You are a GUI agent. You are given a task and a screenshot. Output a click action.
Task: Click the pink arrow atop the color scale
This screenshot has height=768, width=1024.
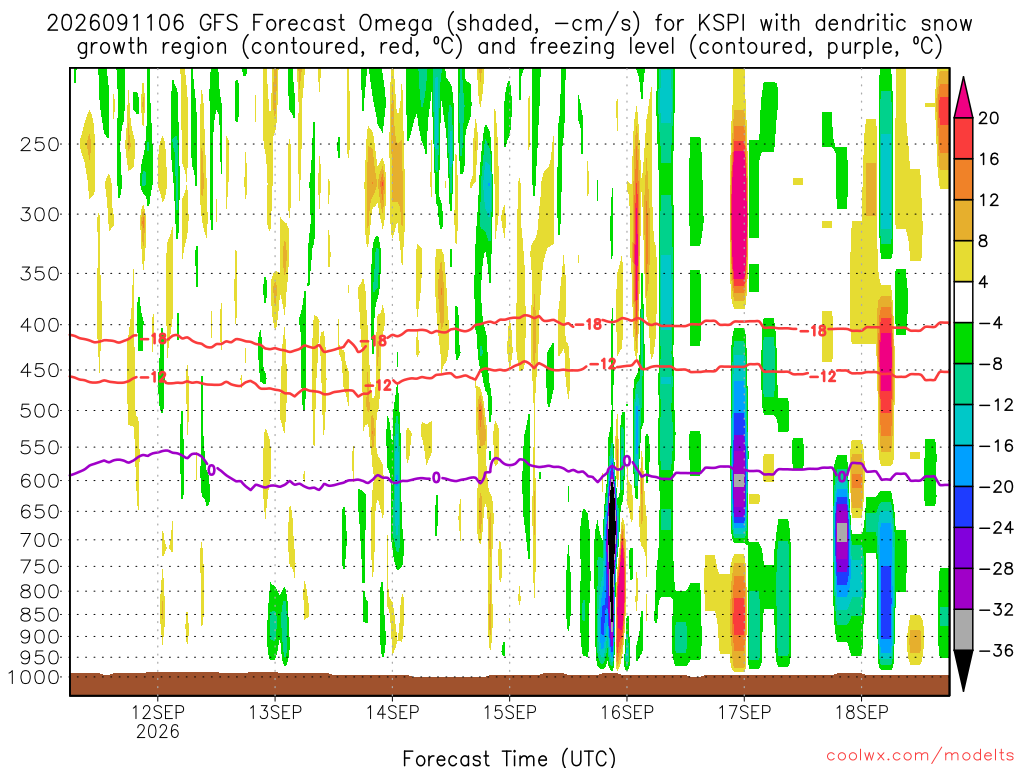coord(963,98)
